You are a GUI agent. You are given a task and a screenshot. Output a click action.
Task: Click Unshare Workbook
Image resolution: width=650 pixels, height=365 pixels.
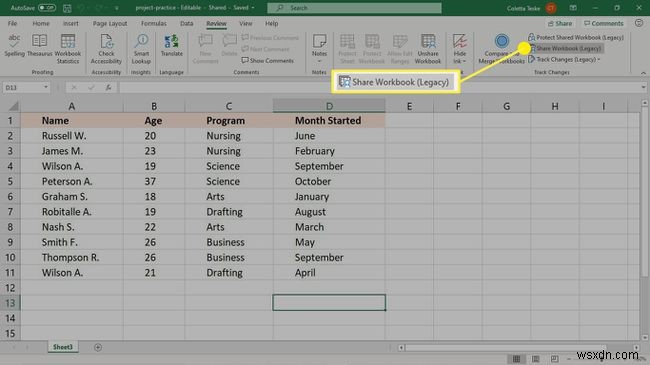coord(428,49)
